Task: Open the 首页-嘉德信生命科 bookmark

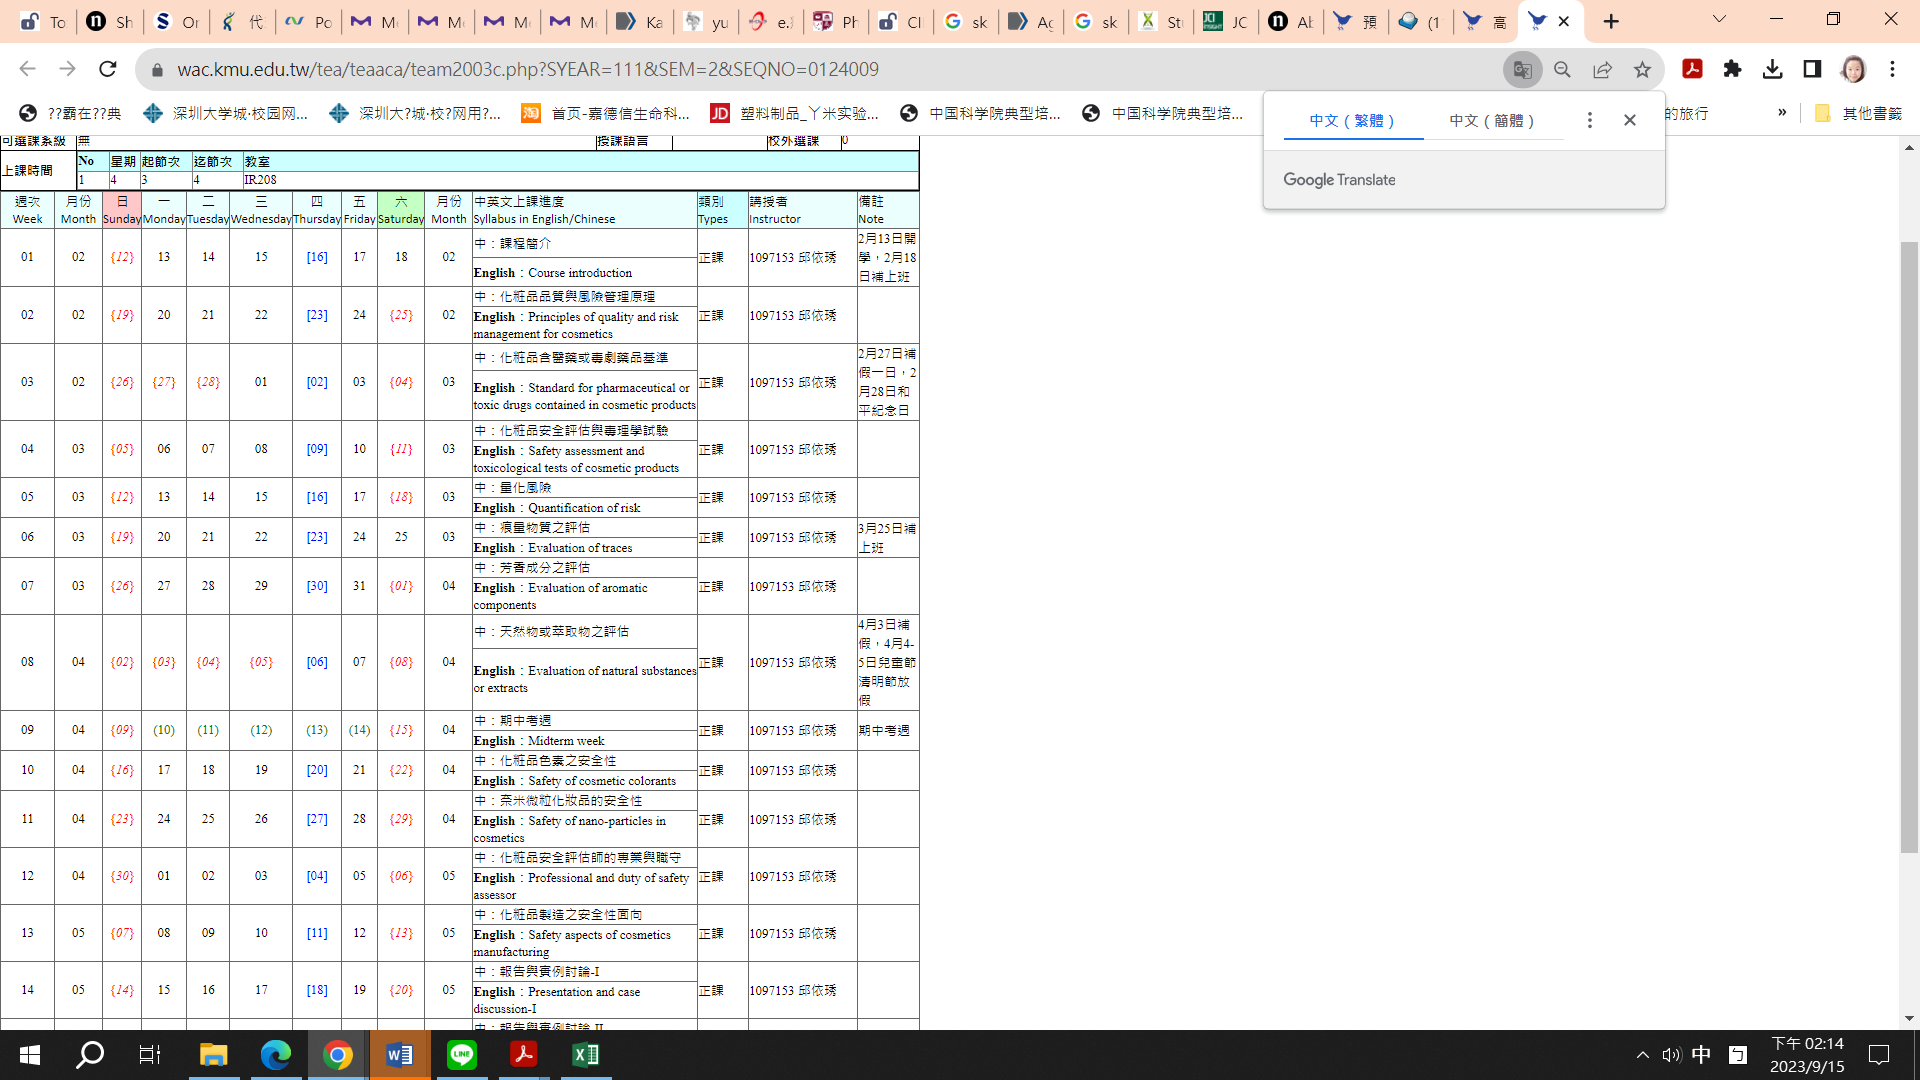Action: pyautogui.click(x=606, y=113)
